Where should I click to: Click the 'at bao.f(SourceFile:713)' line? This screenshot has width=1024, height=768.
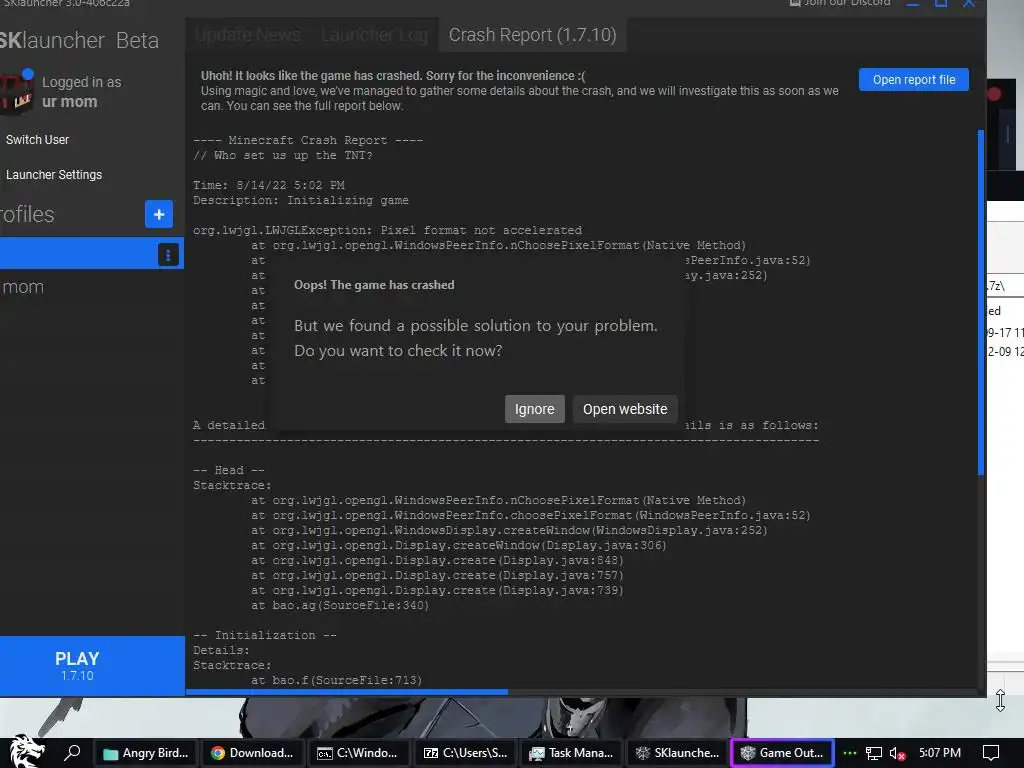tap(336, 680)
